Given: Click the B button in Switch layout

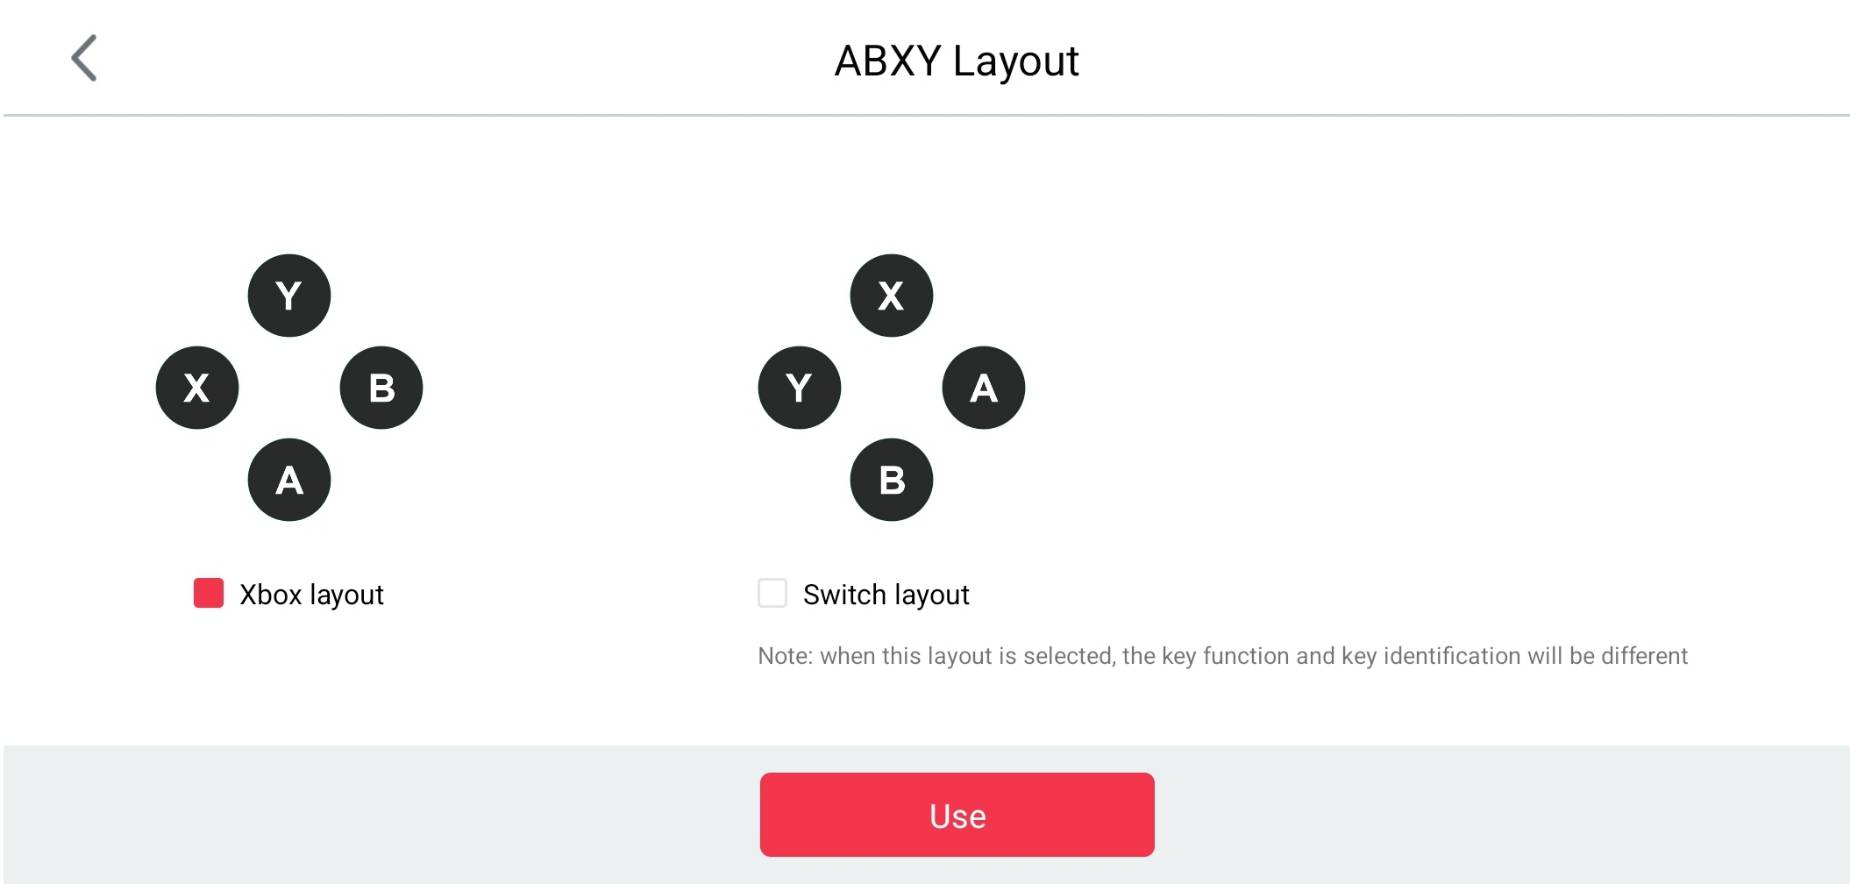Looking at the screenshot, I should point(891,480).
